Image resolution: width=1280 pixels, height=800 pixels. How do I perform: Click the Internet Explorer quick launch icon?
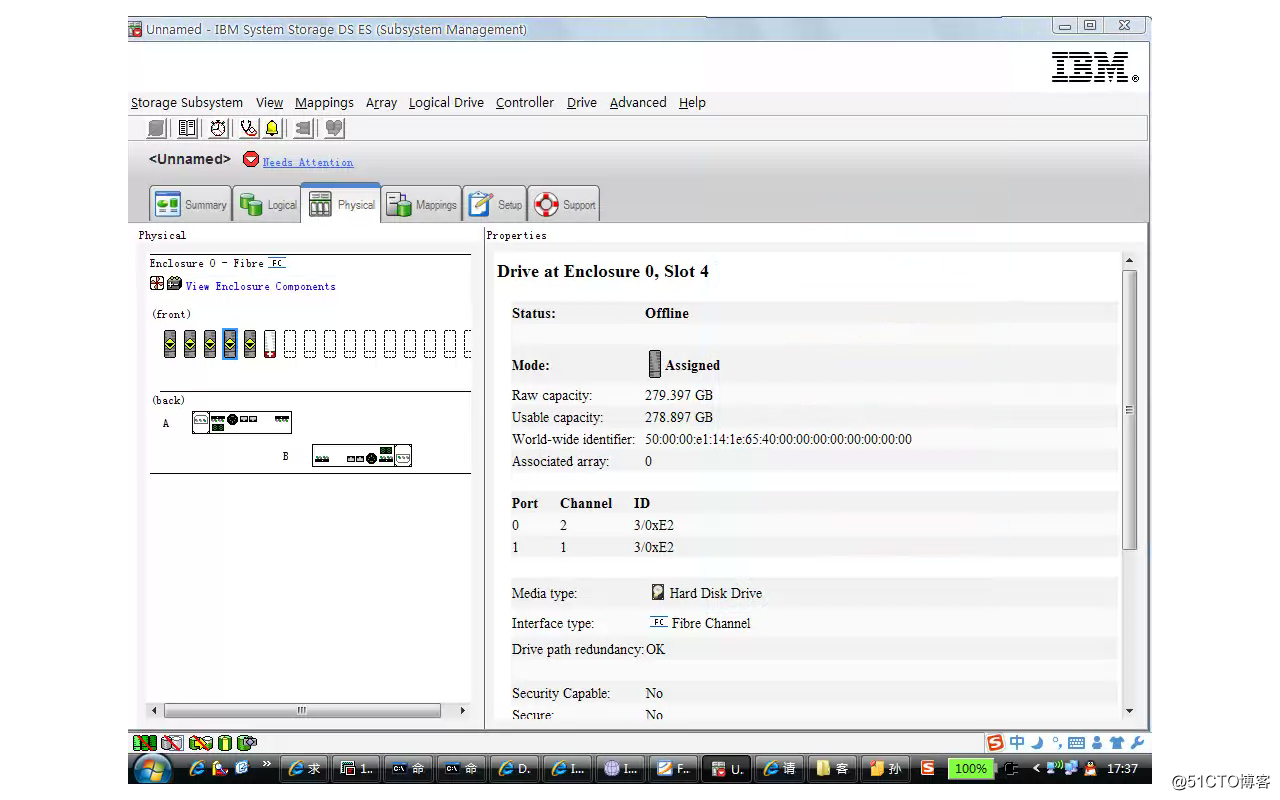(197, 768)
